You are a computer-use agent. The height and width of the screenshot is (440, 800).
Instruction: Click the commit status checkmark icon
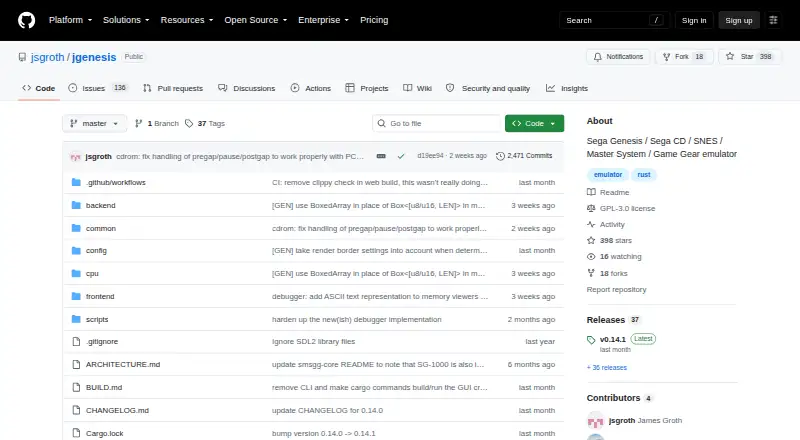401,156
